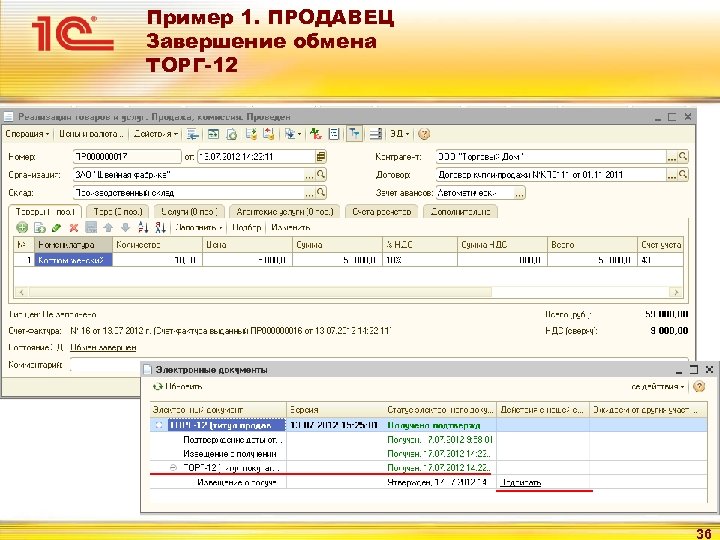Select the Костюм женский cell

click(73, 260)
